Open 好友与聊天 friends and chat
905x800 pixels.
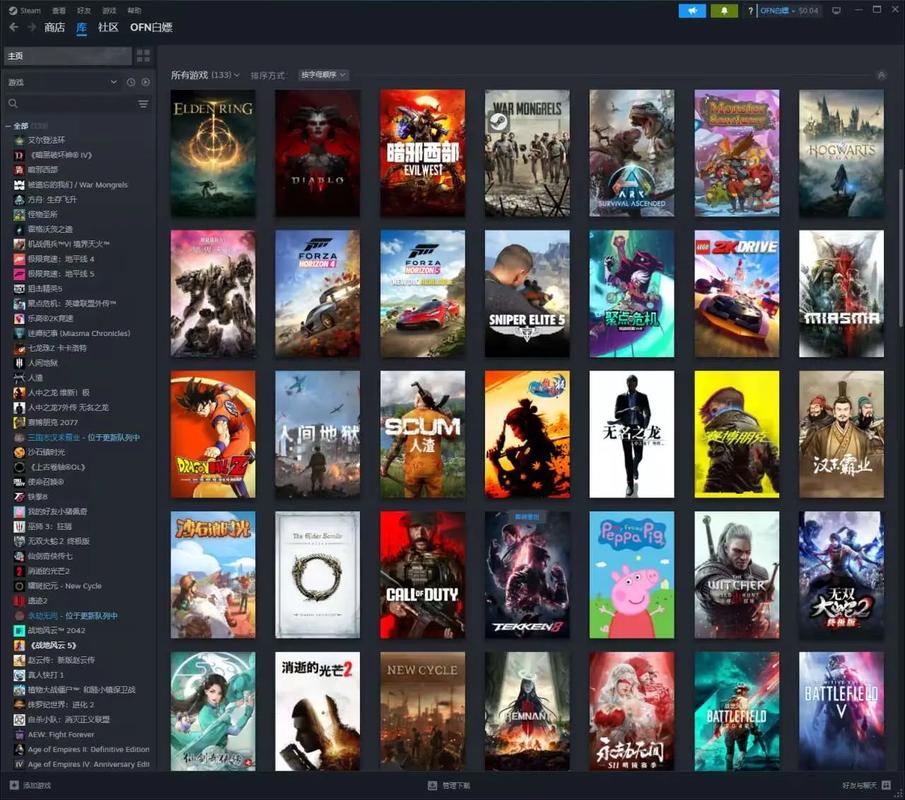859,785
